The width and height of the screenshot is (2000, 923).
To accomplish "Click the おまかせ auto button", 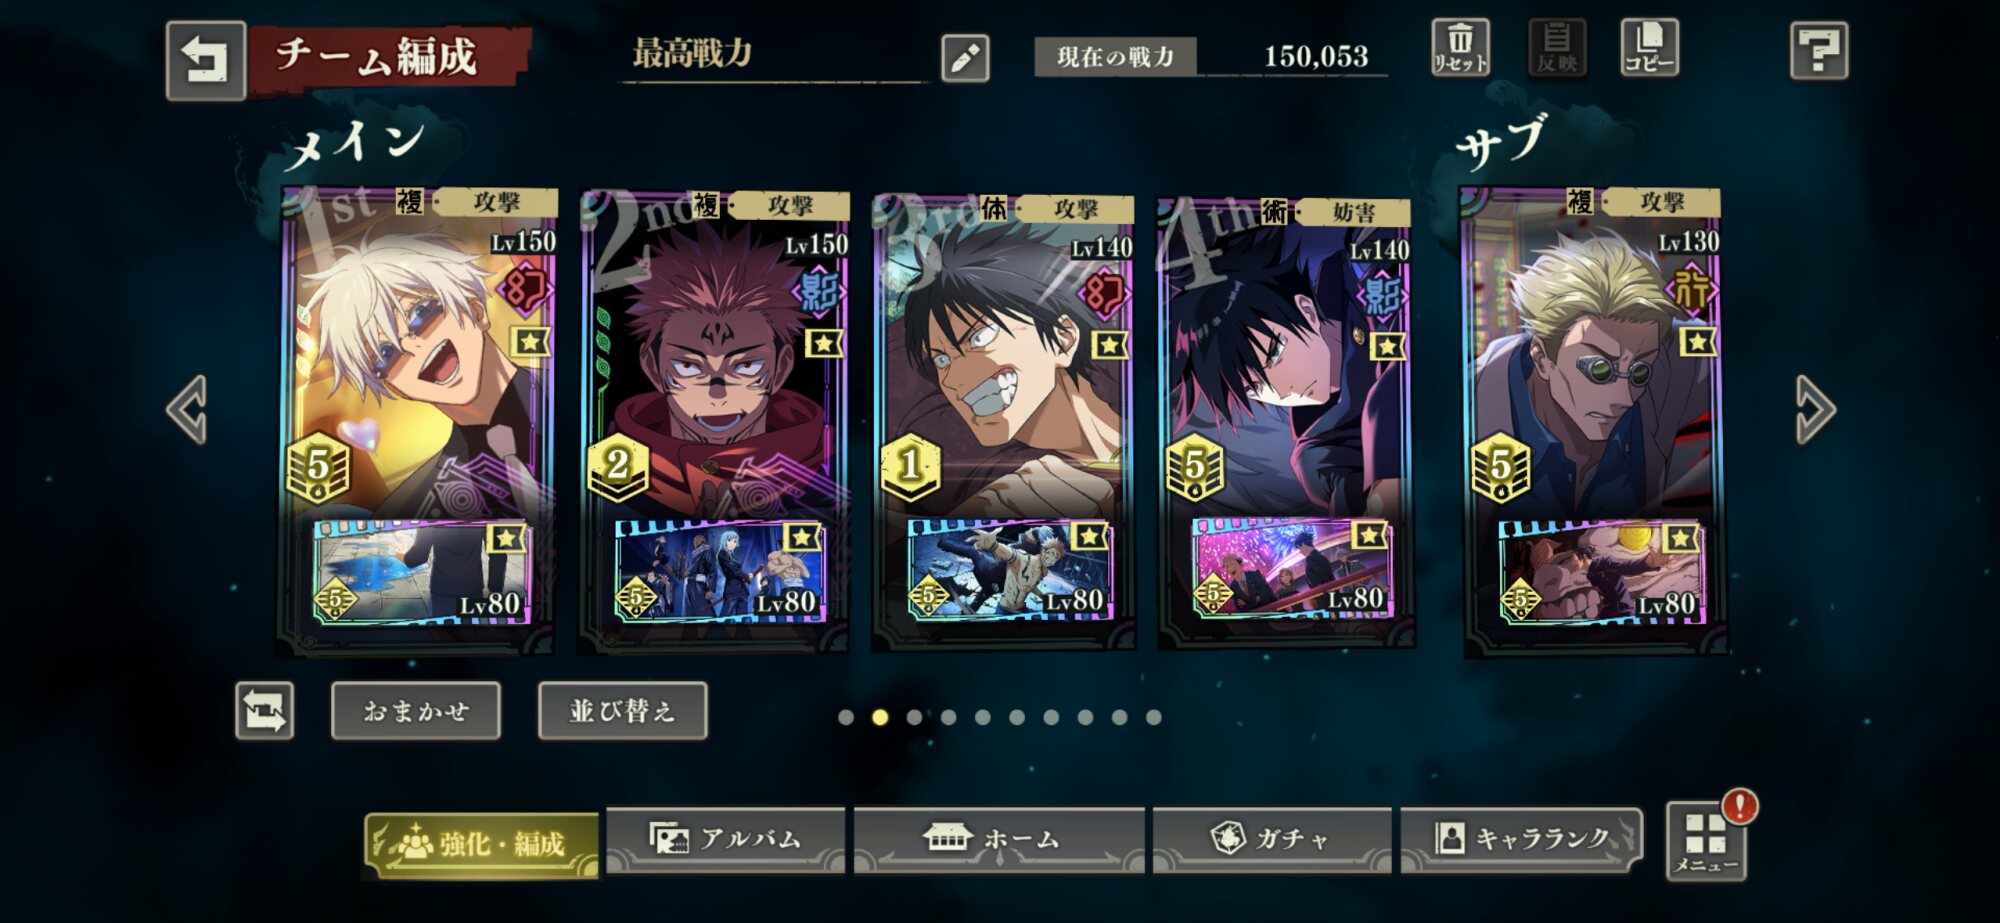I will 416,711.
